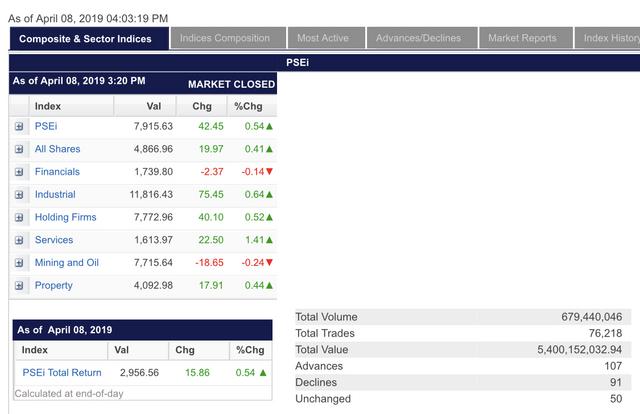Image resolution: width=640 pixels, height=414 pixels.
Task: Click the Total Value figure 5,400,152,032.94
Action: 580,349
